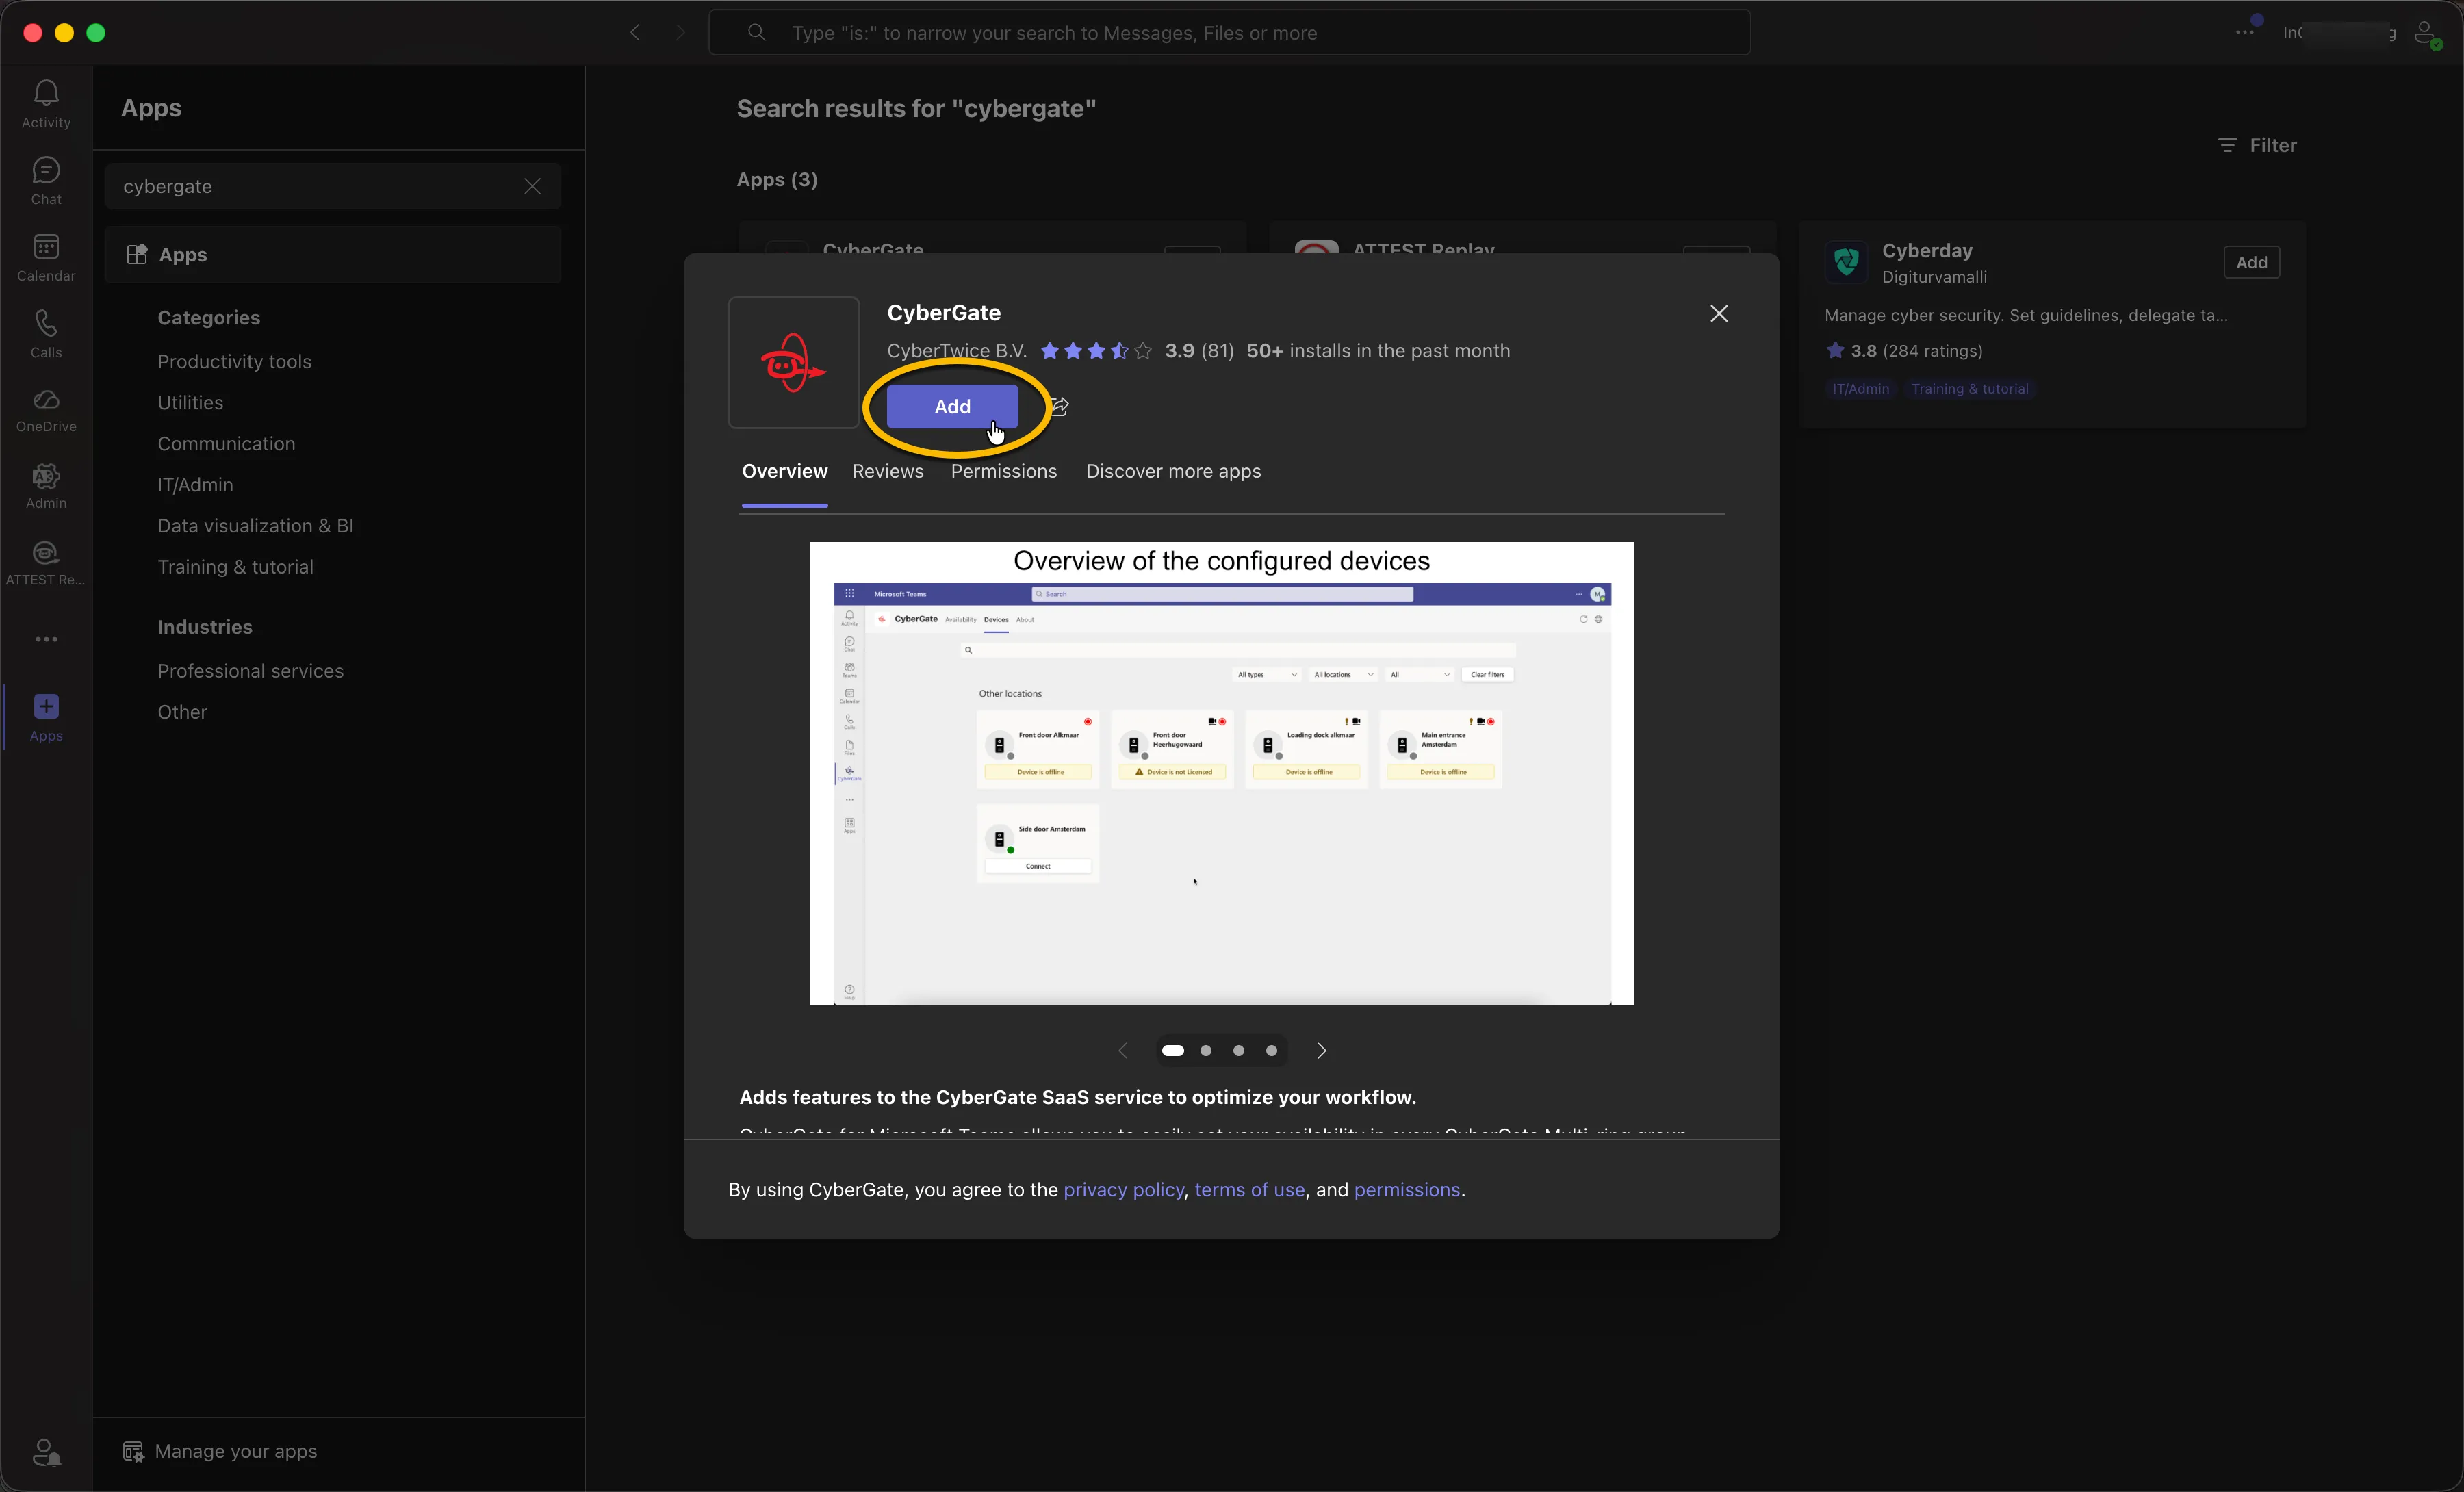Select the IT/Admin category
2464x1492 pixels.
(x=195, y=484)
